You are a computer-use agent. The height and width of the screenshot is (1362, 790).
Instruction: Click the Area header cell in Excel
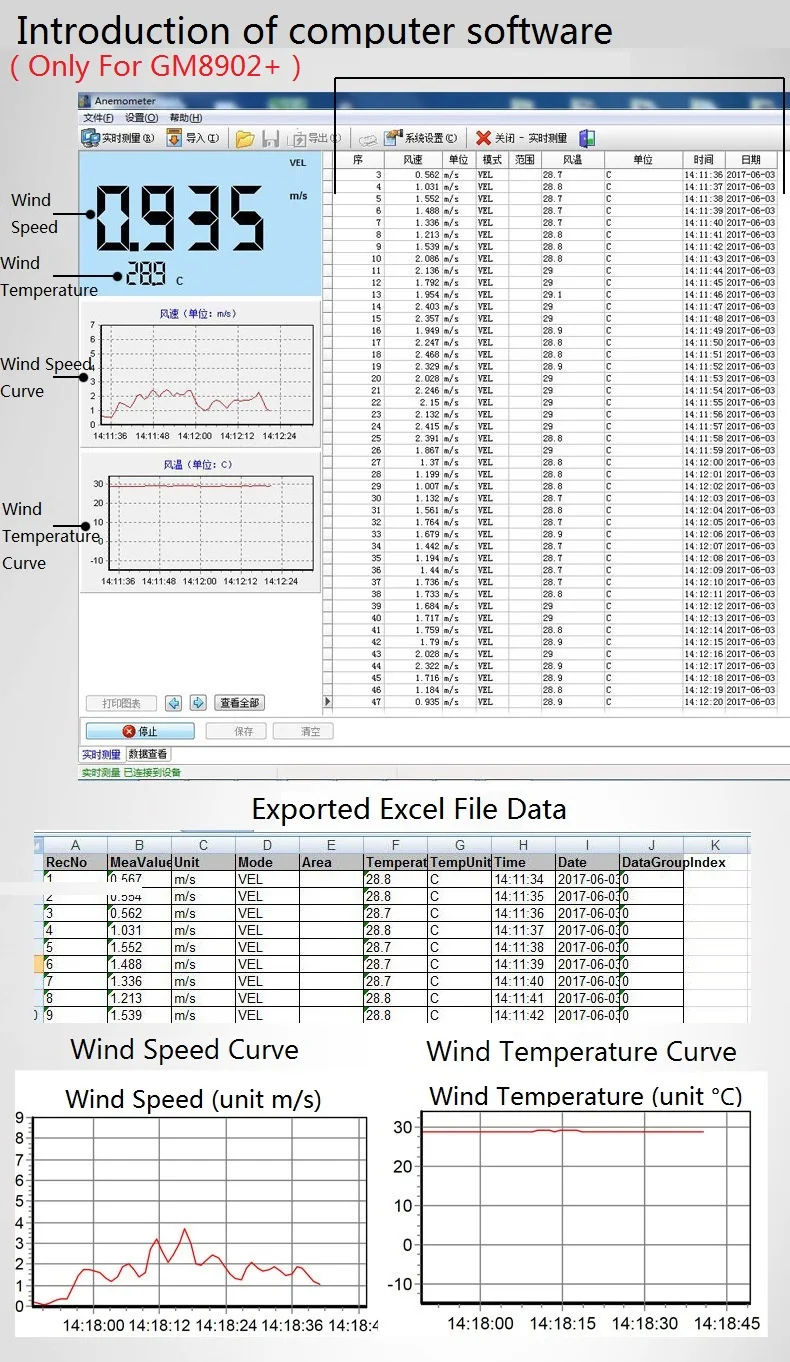tap(331, 862)
